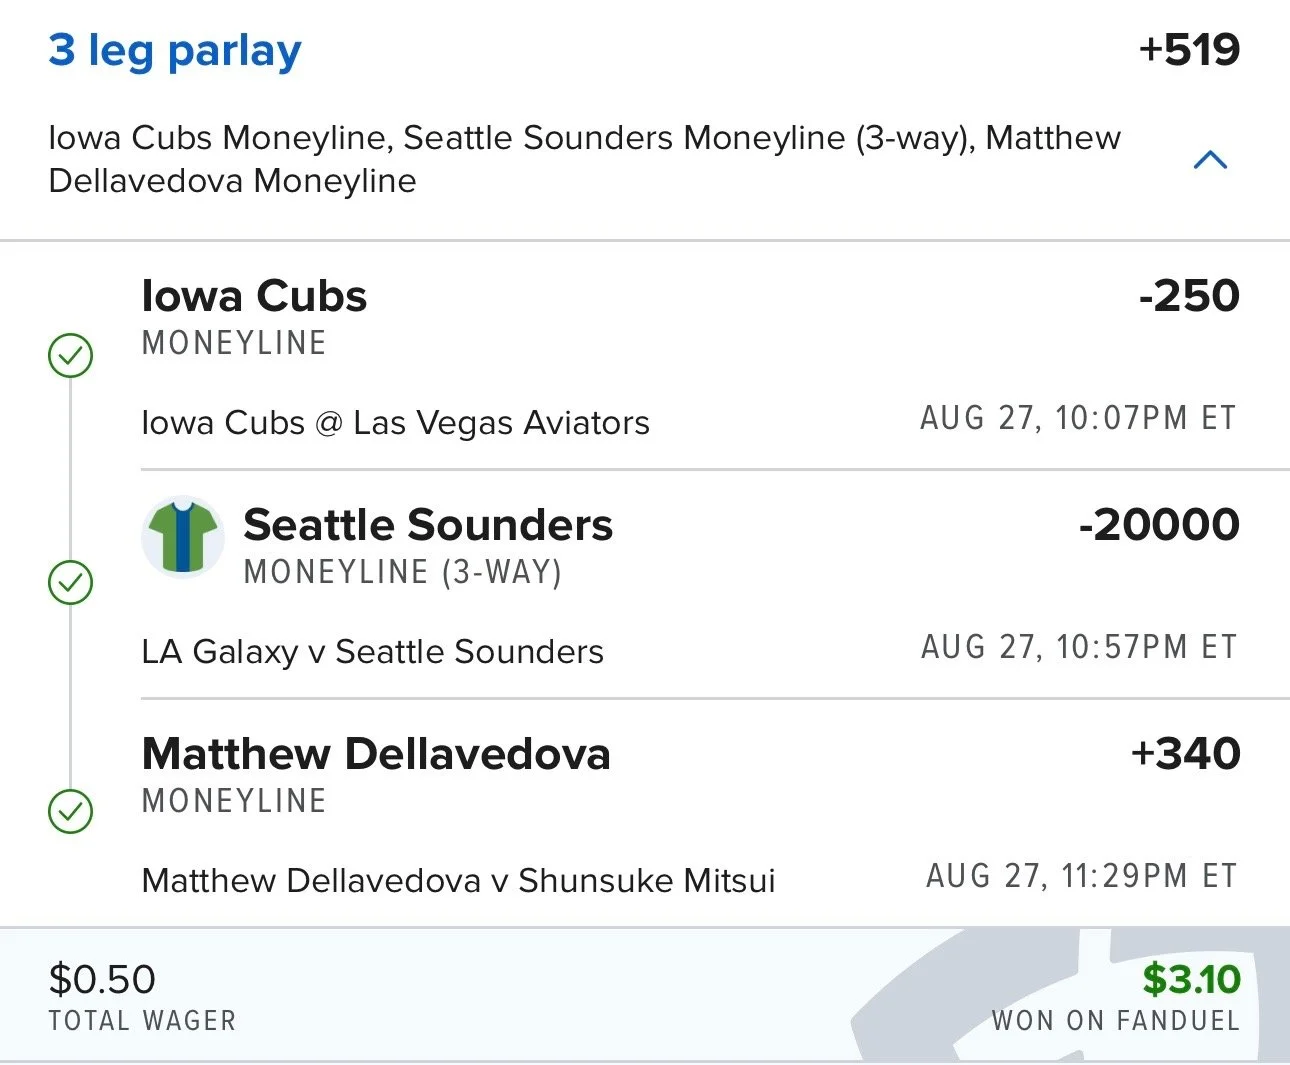Click the -20000 odds value
This screenshot has width=1290, height=1065.
point(1159,526)
